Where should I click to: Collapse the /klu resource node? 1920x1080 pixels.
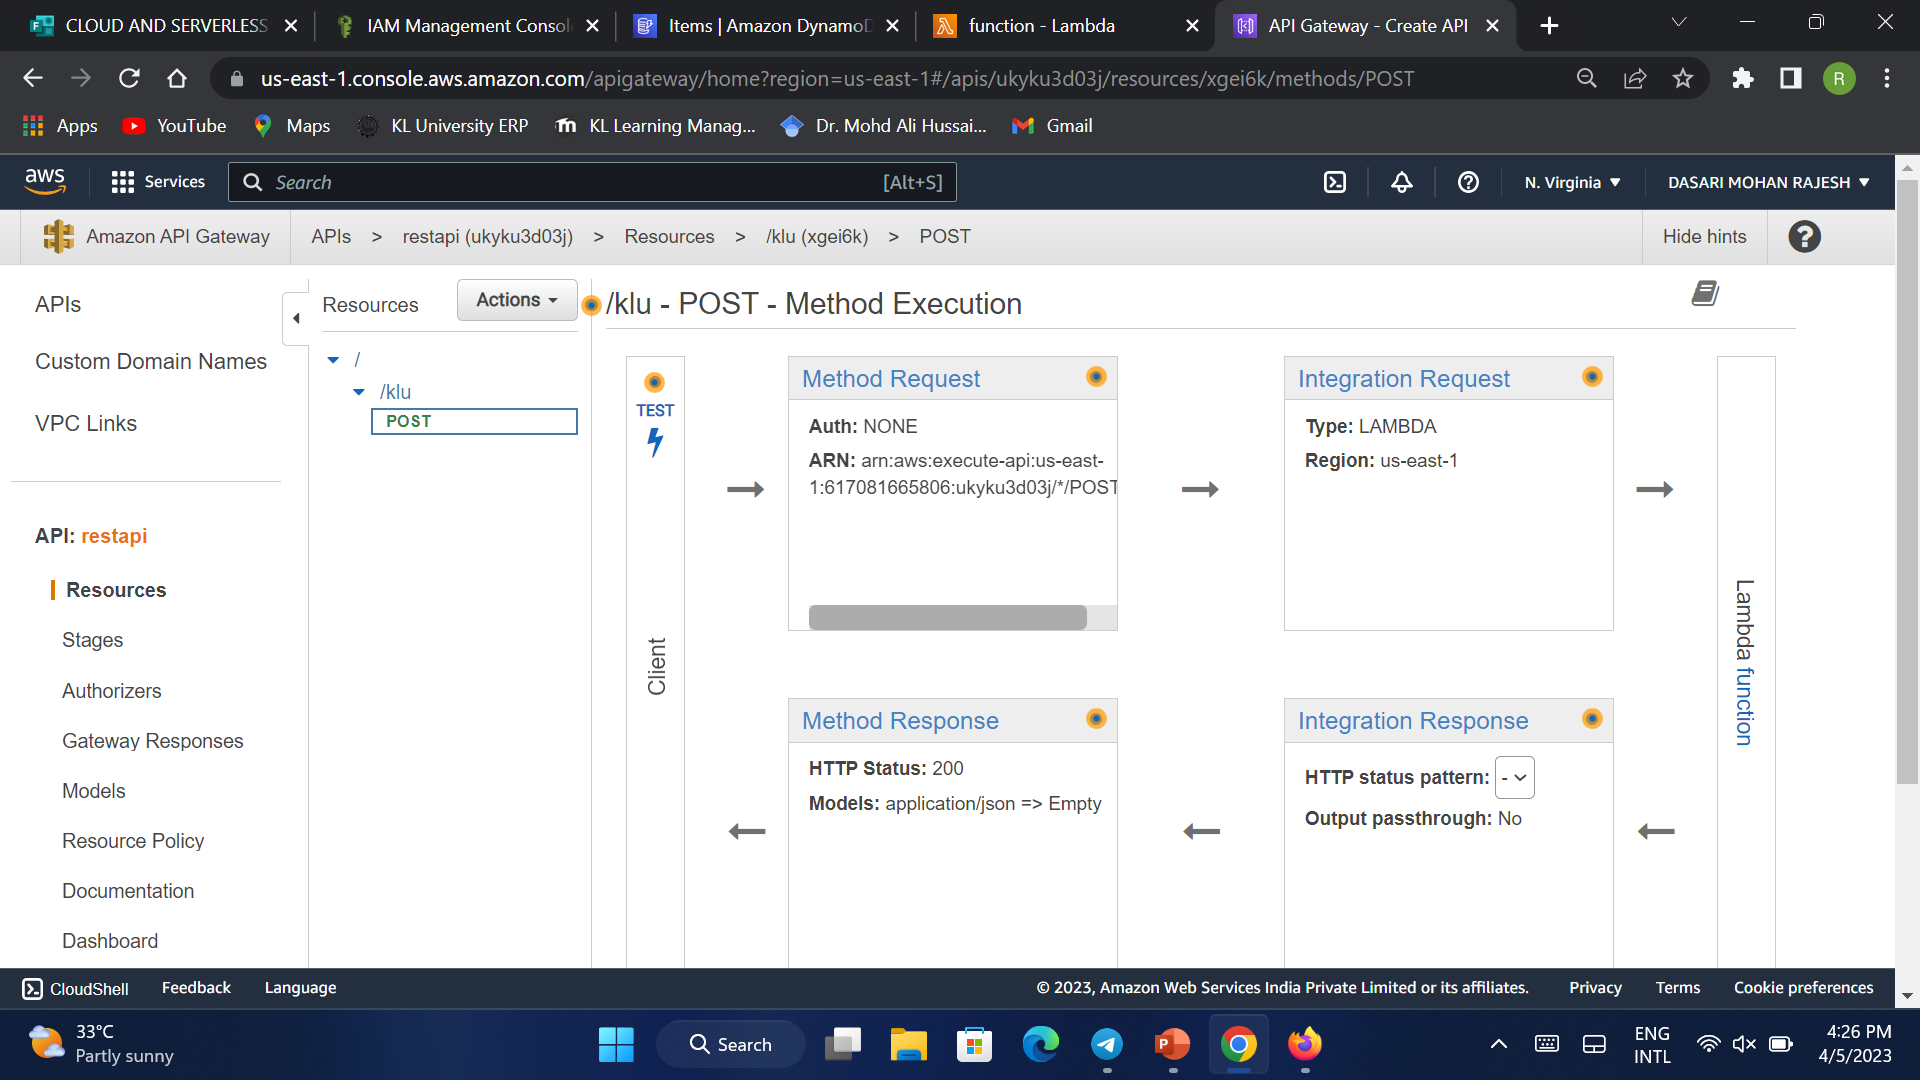[x=359, y=392]
